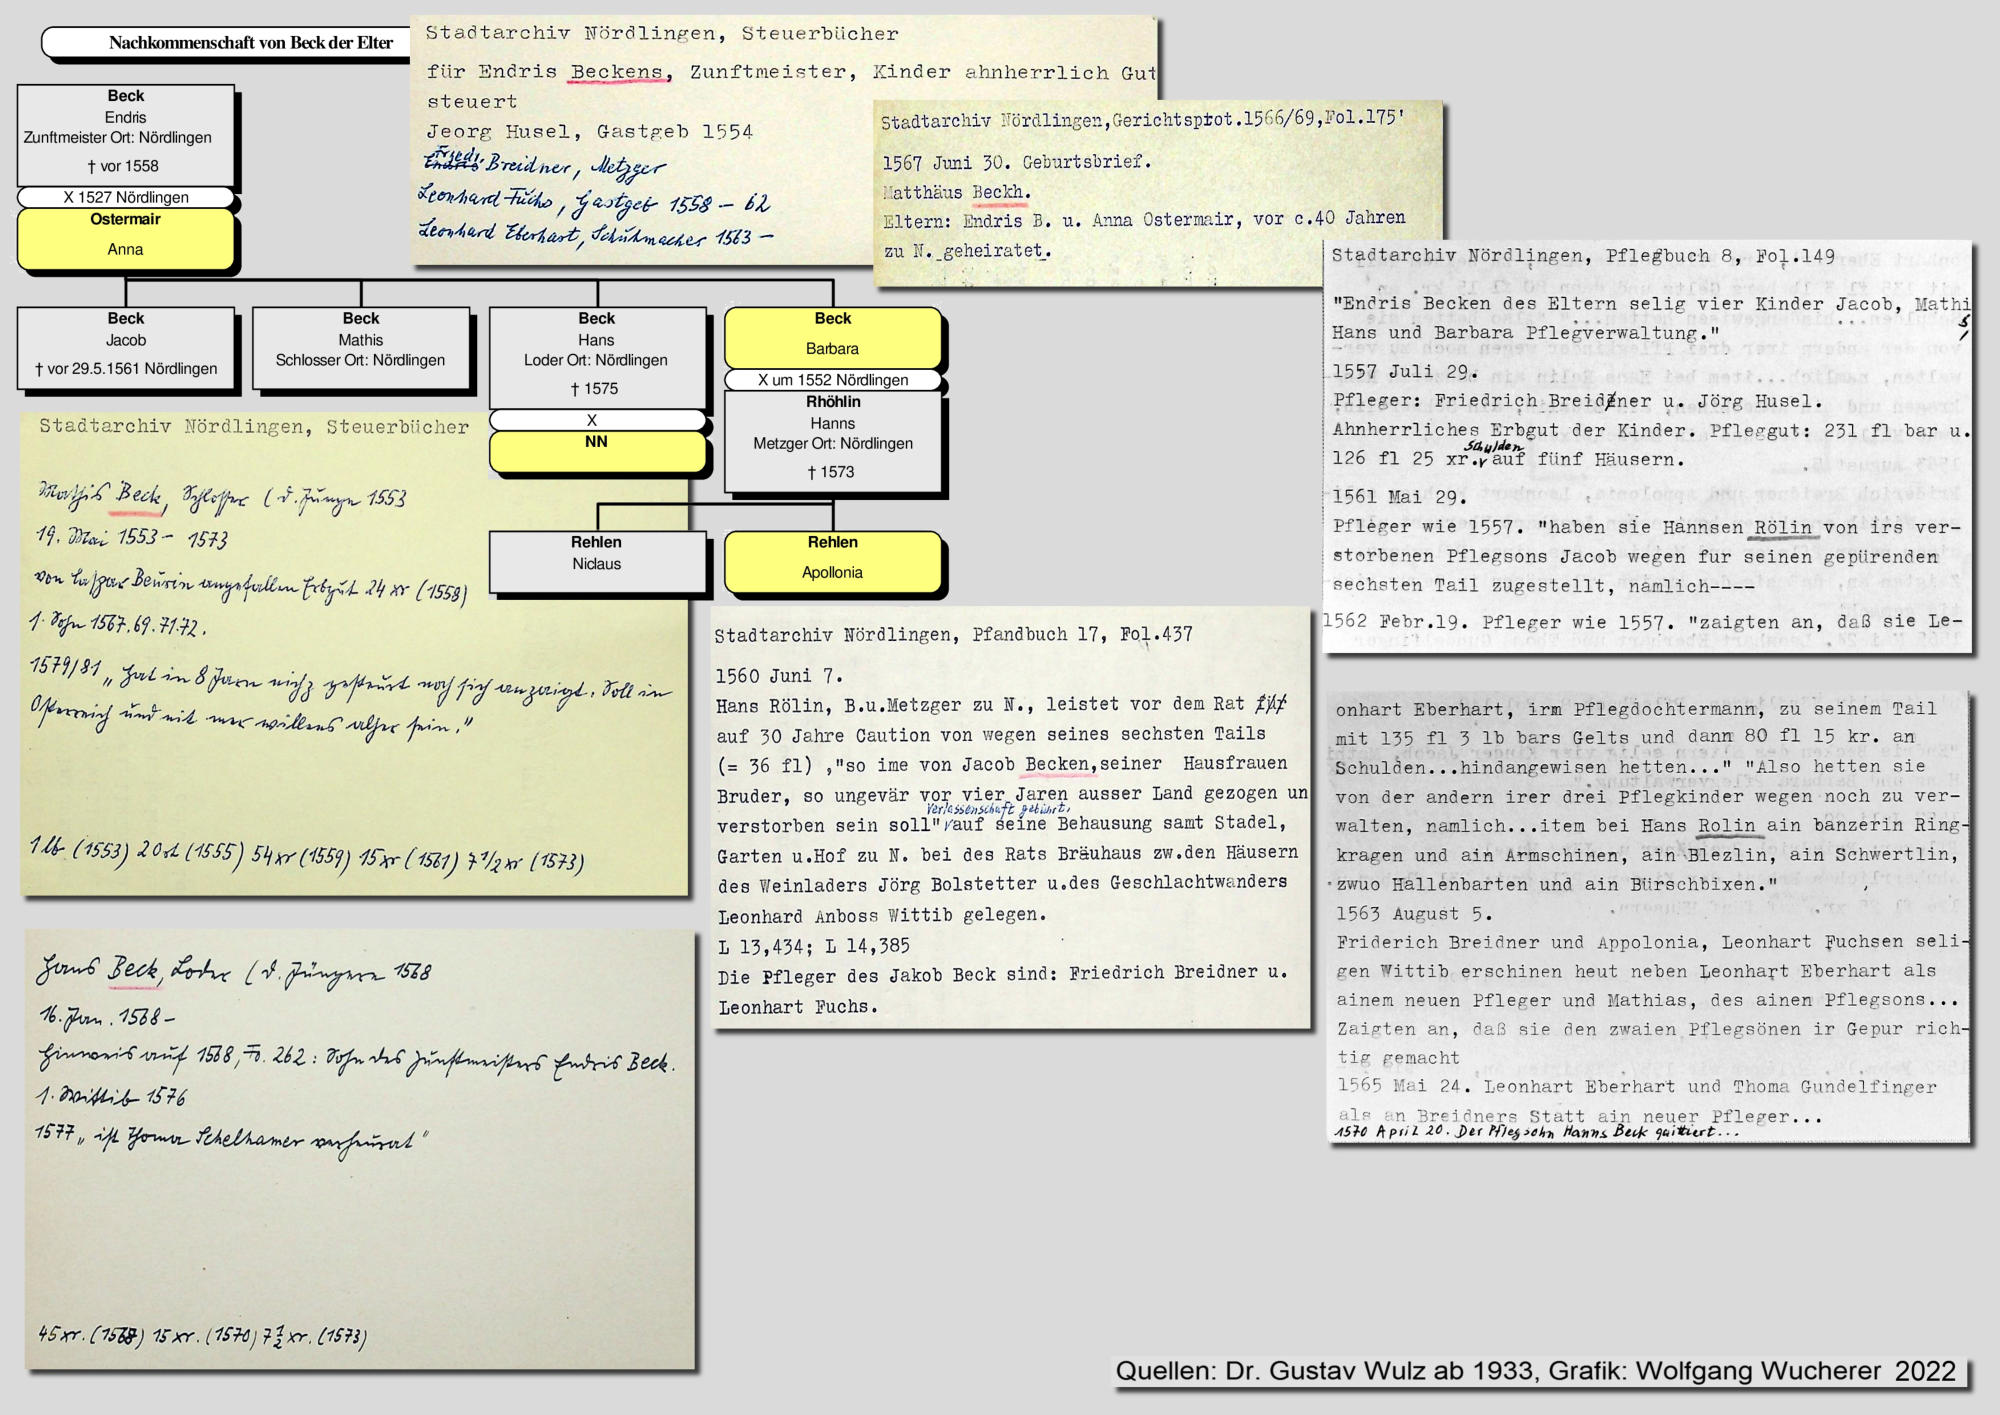Image resolution: width=2000 pixels, height=1415 pixels.
Task: Select the yellow NN spouse box
Action: click(597, 451)
